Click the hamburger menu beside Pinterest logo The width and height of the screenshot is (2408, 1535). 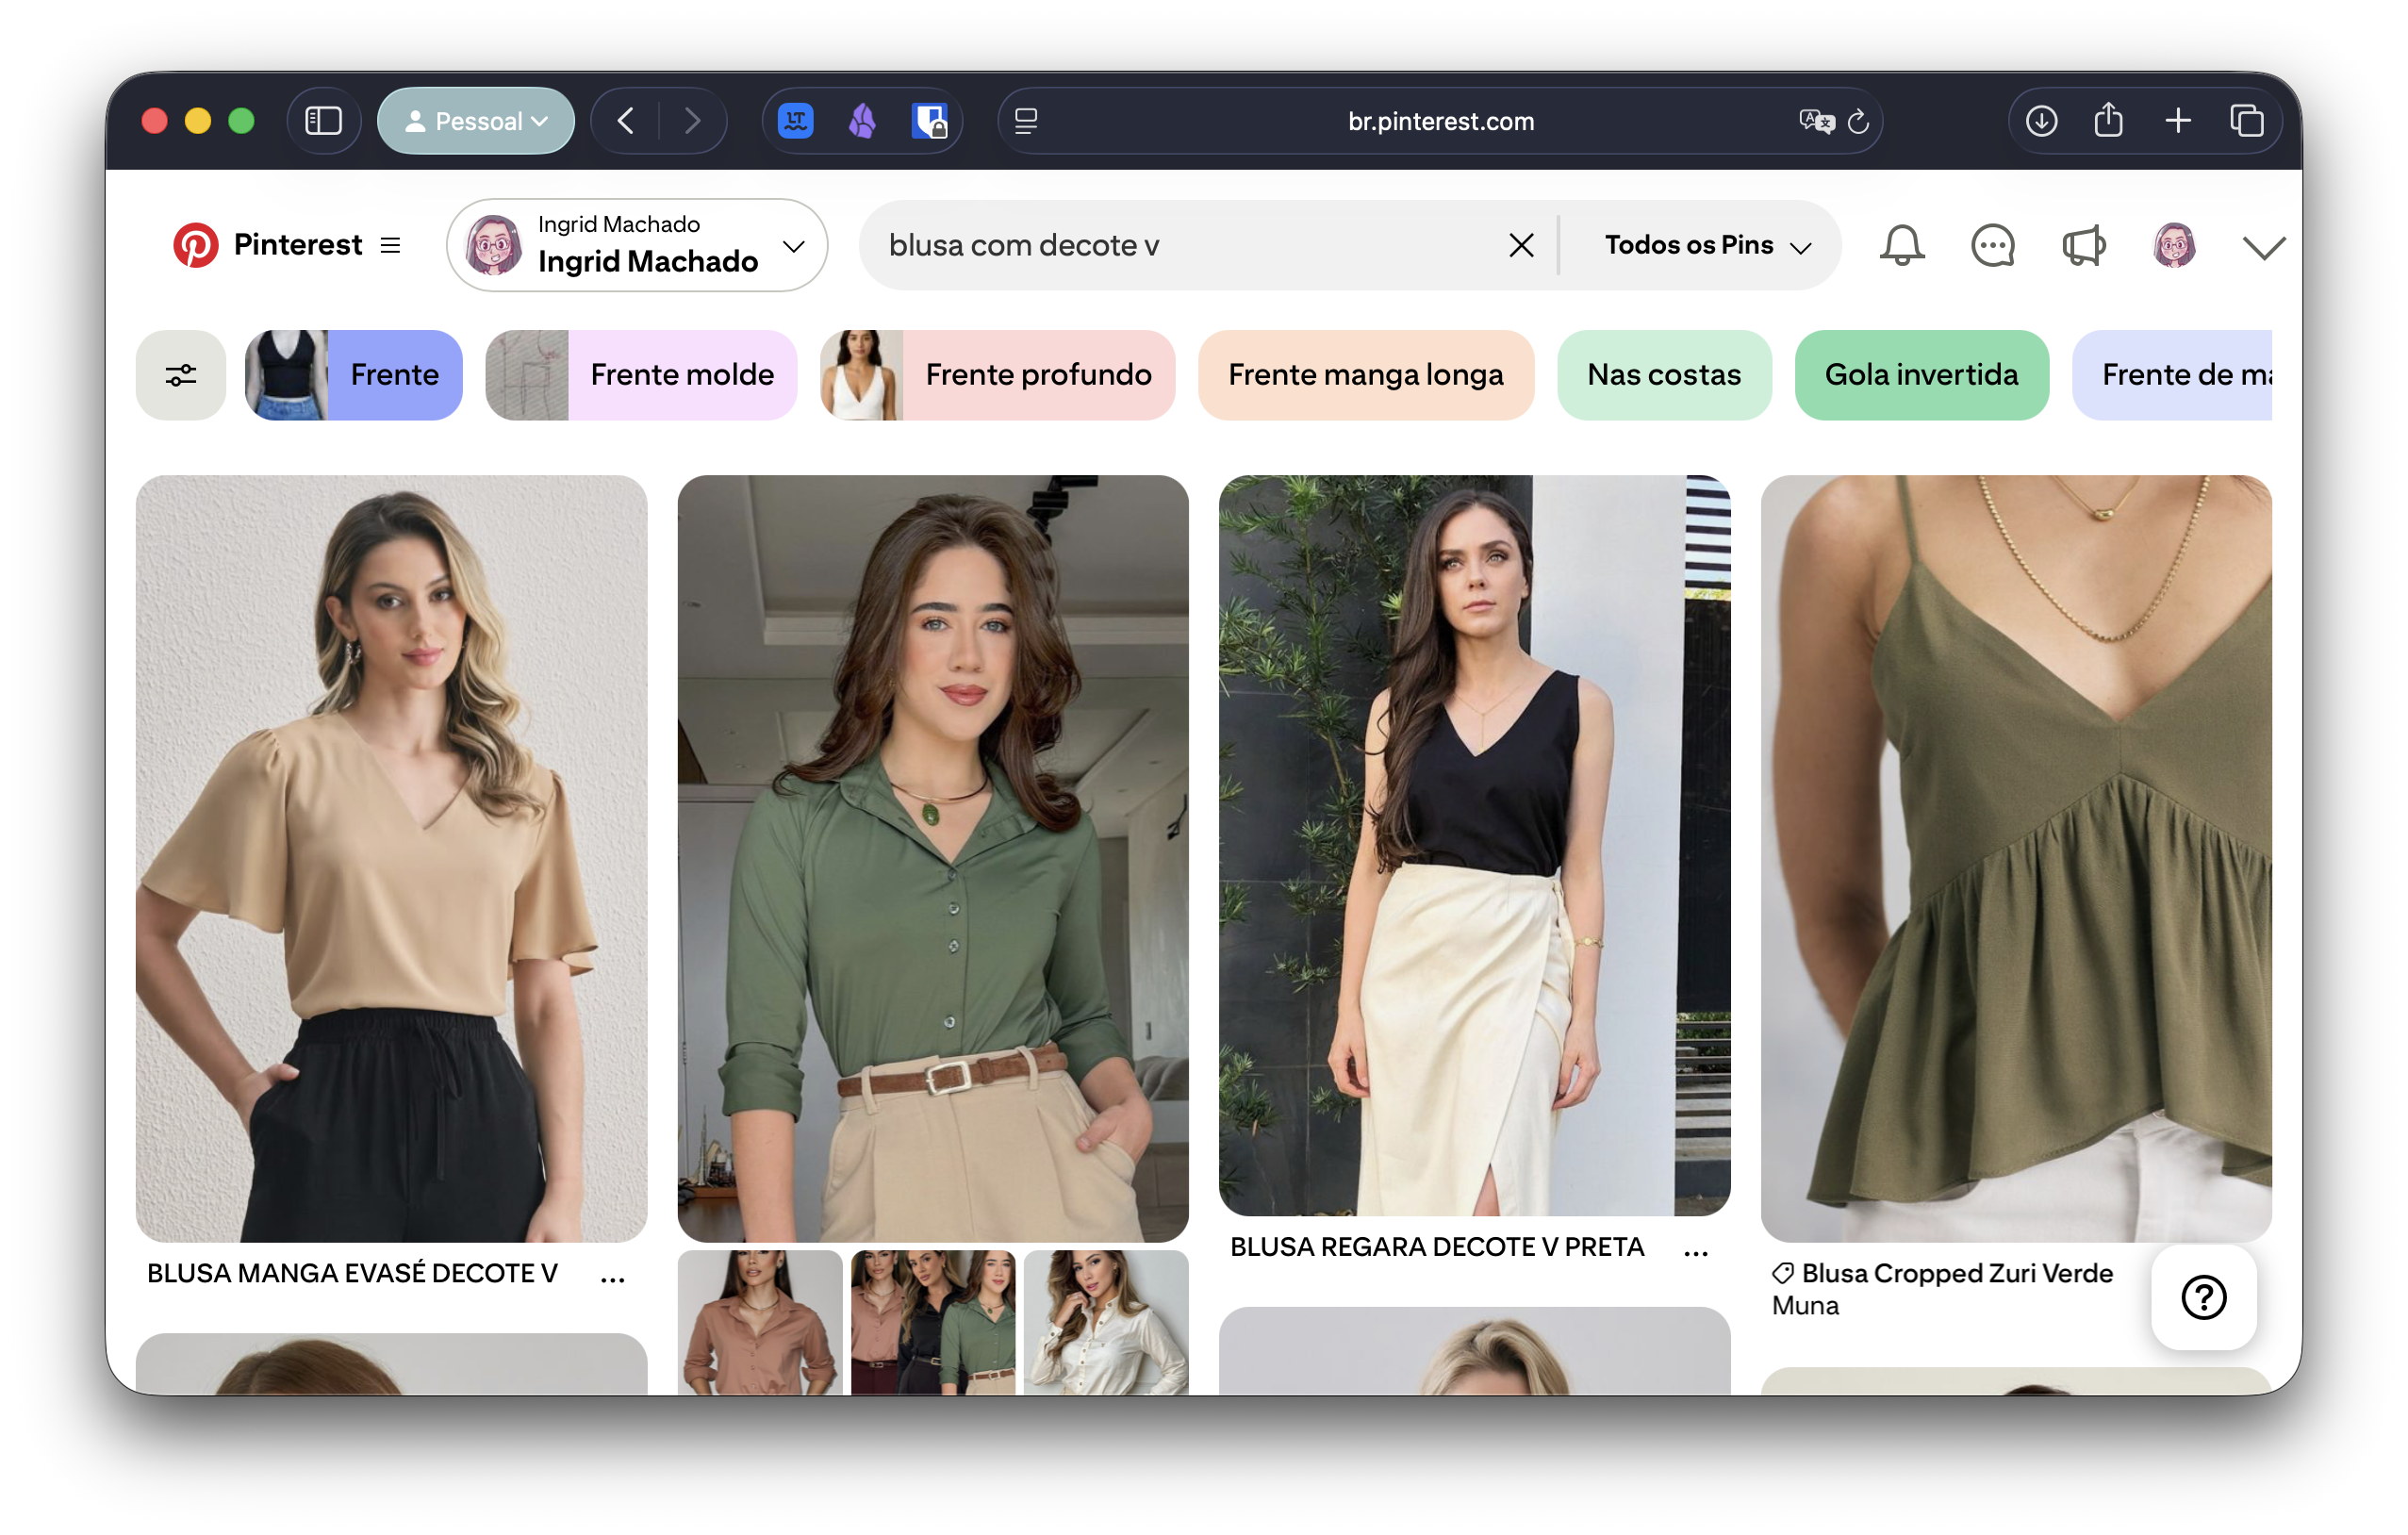coord(390,244)
